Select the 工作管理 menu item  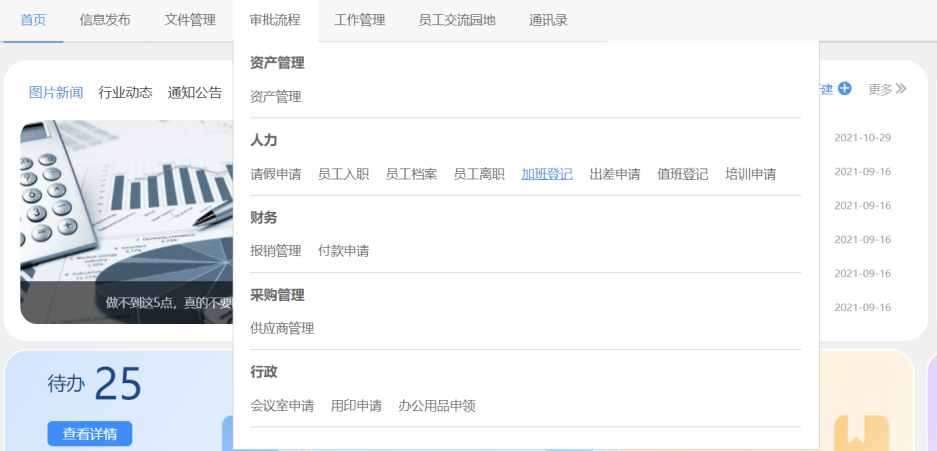[x=360, y=19]
